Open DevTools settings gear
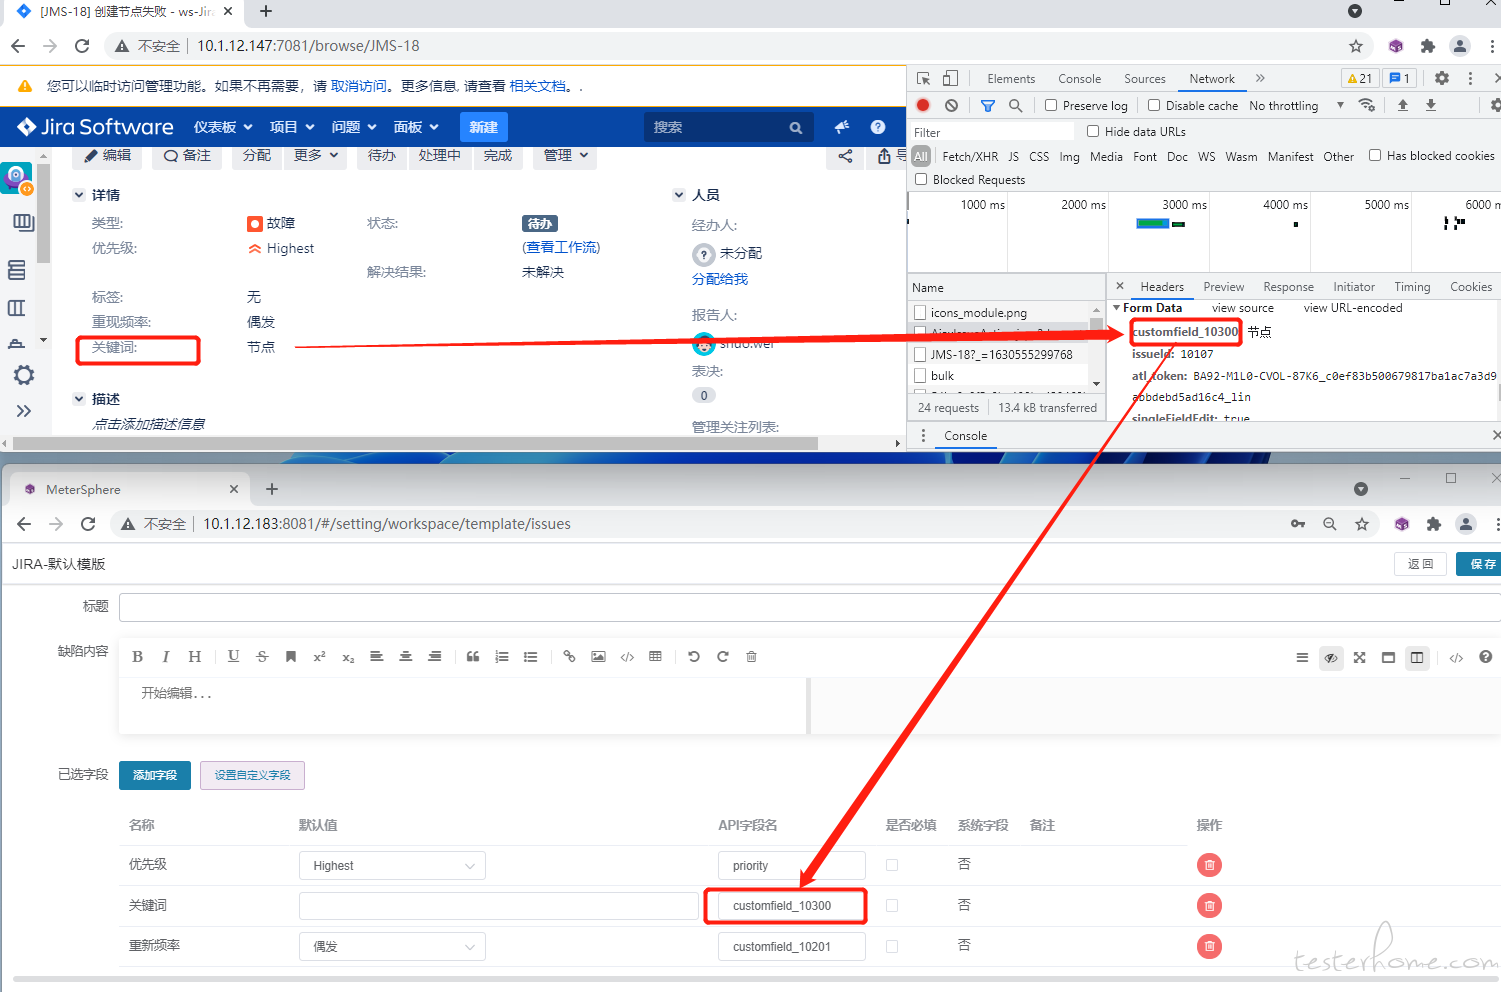The image size is (1501, 992). click(1442, 78)
